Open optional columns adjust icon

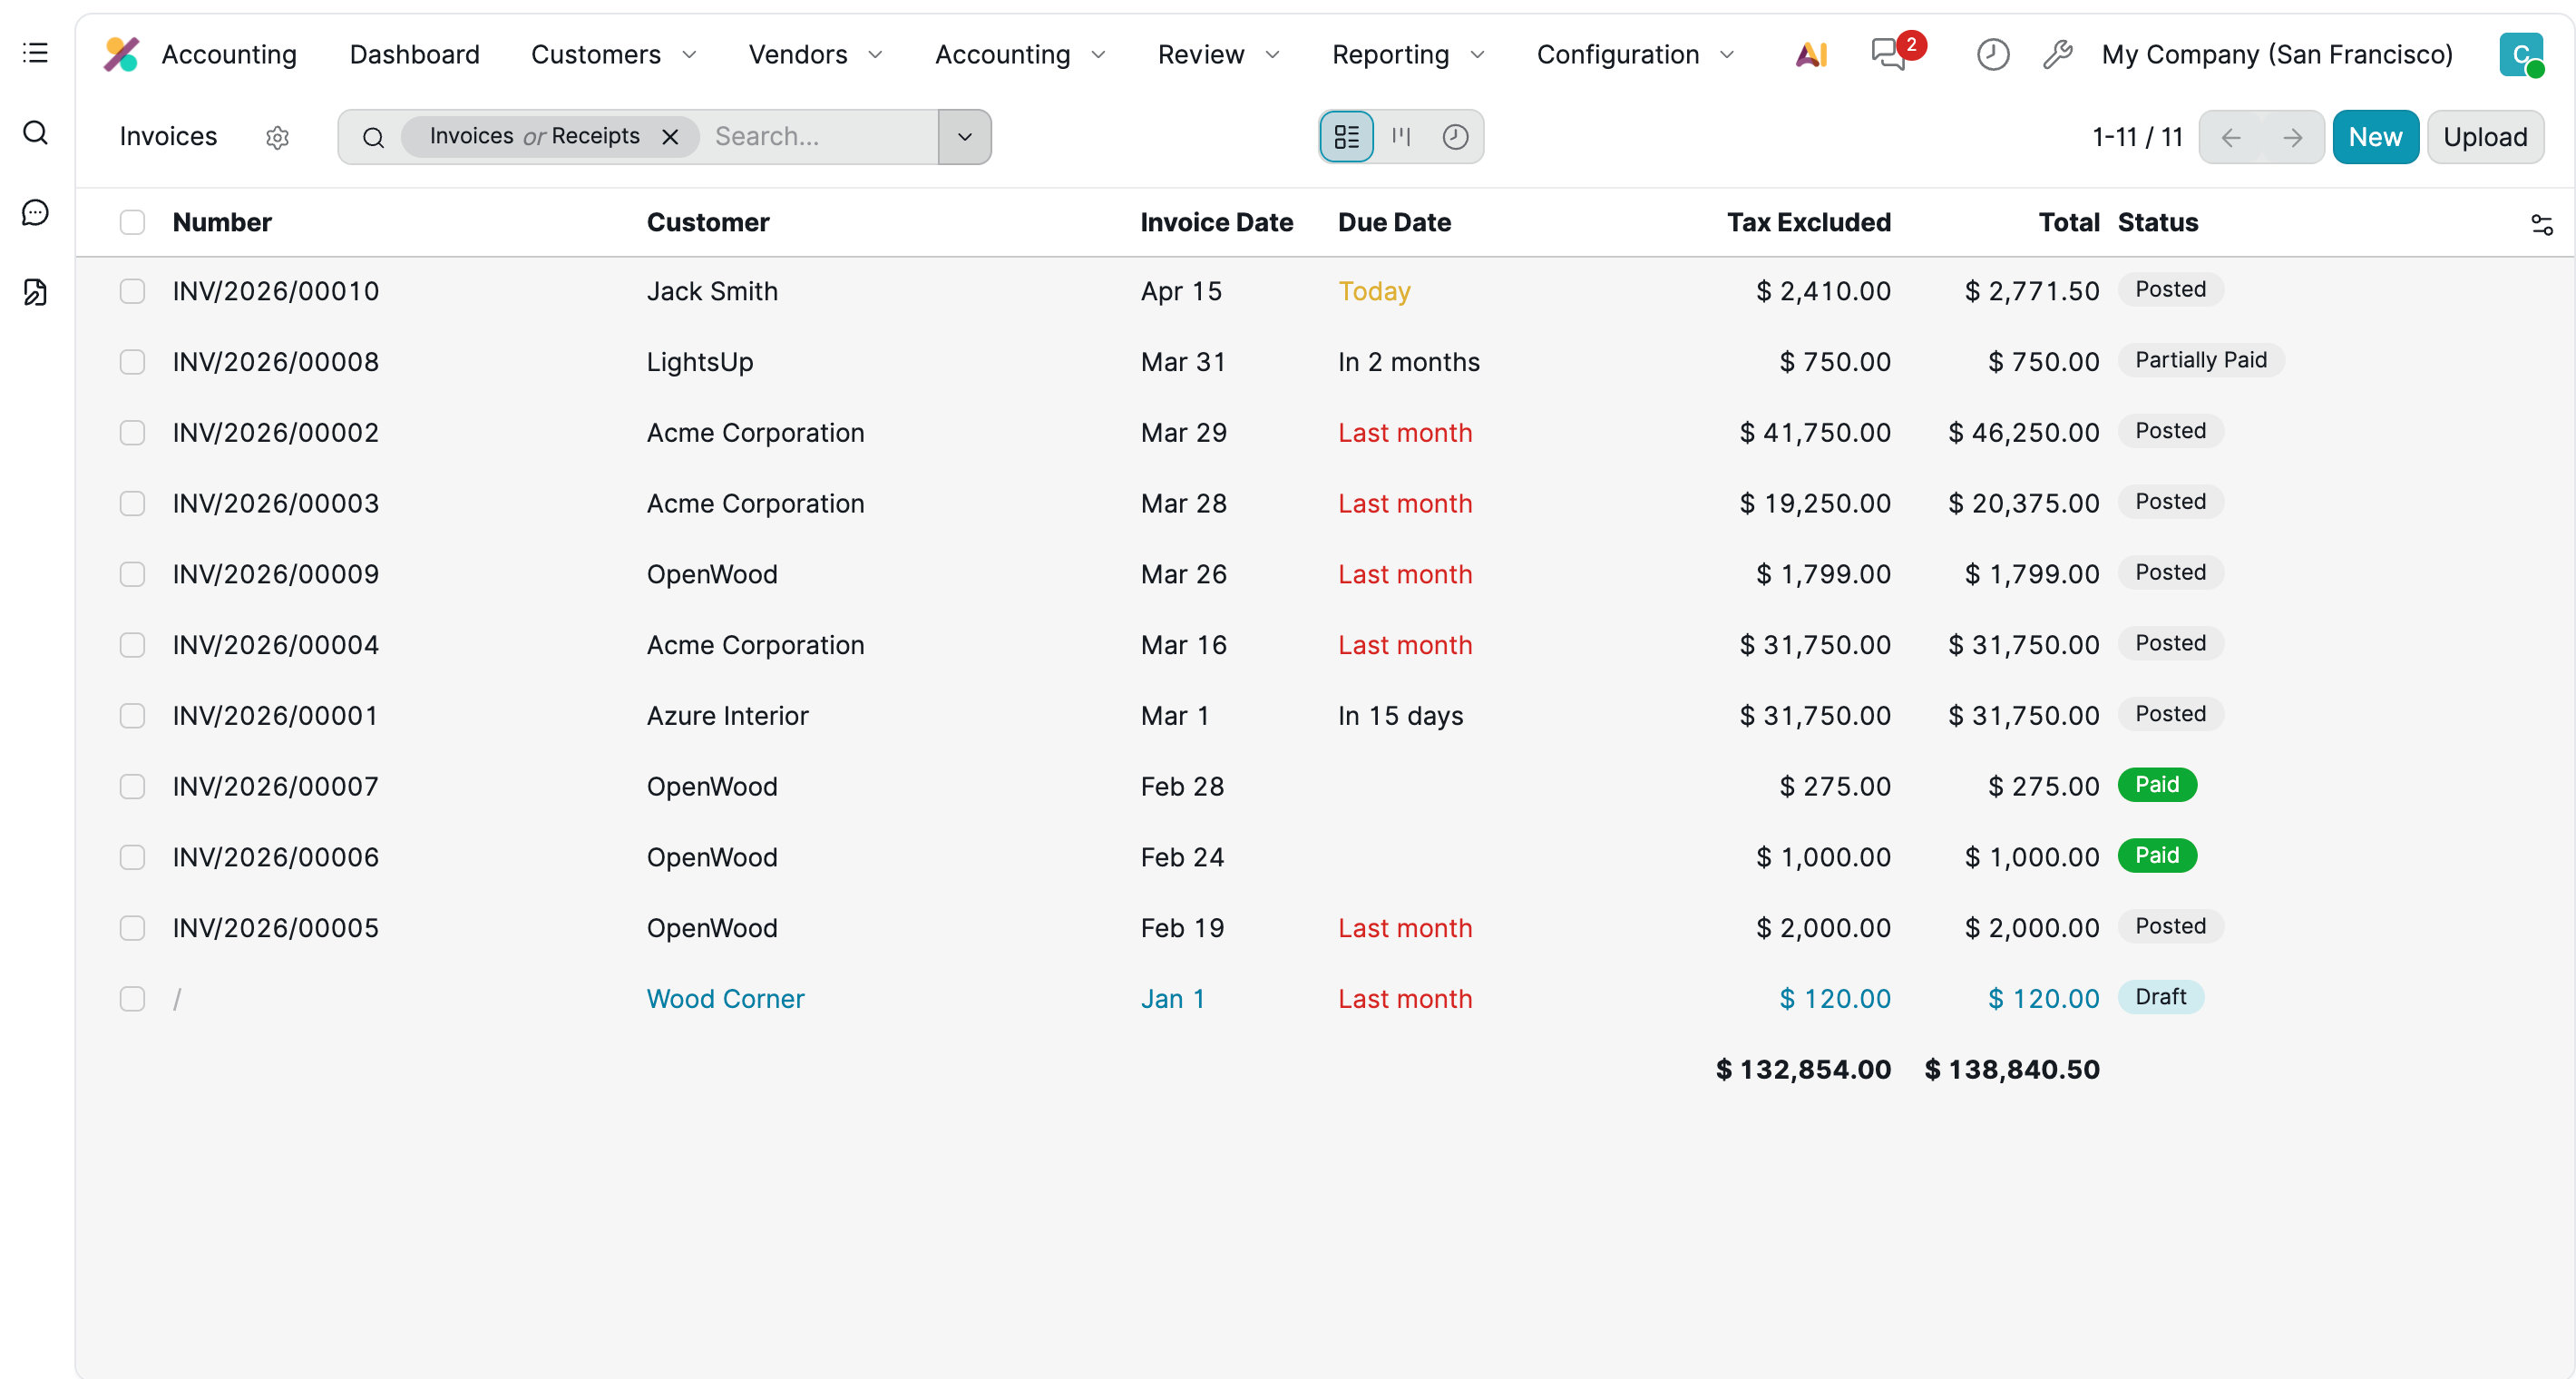coord(2541,224)
